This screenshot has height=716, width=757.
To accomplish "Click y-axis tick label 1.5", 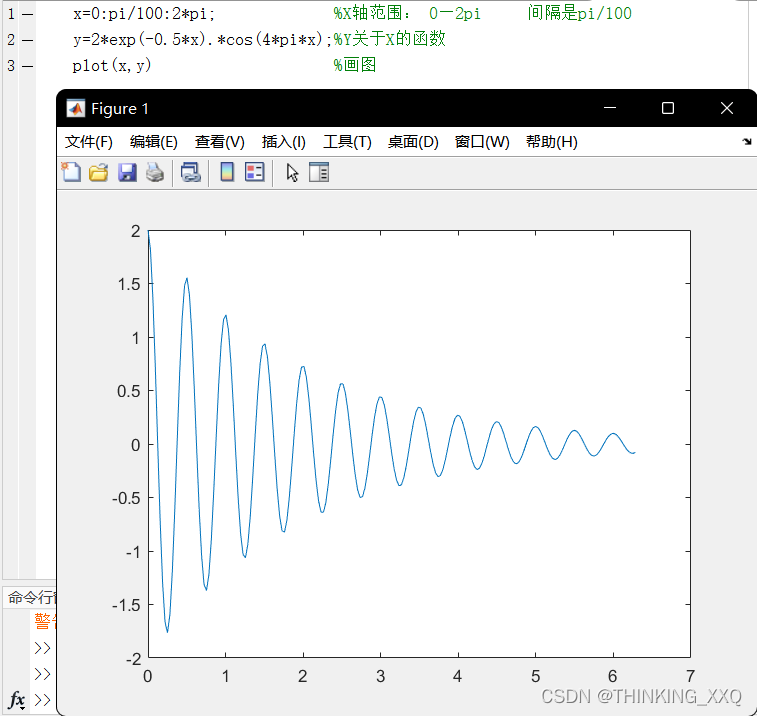I will [x=129, y=284].
